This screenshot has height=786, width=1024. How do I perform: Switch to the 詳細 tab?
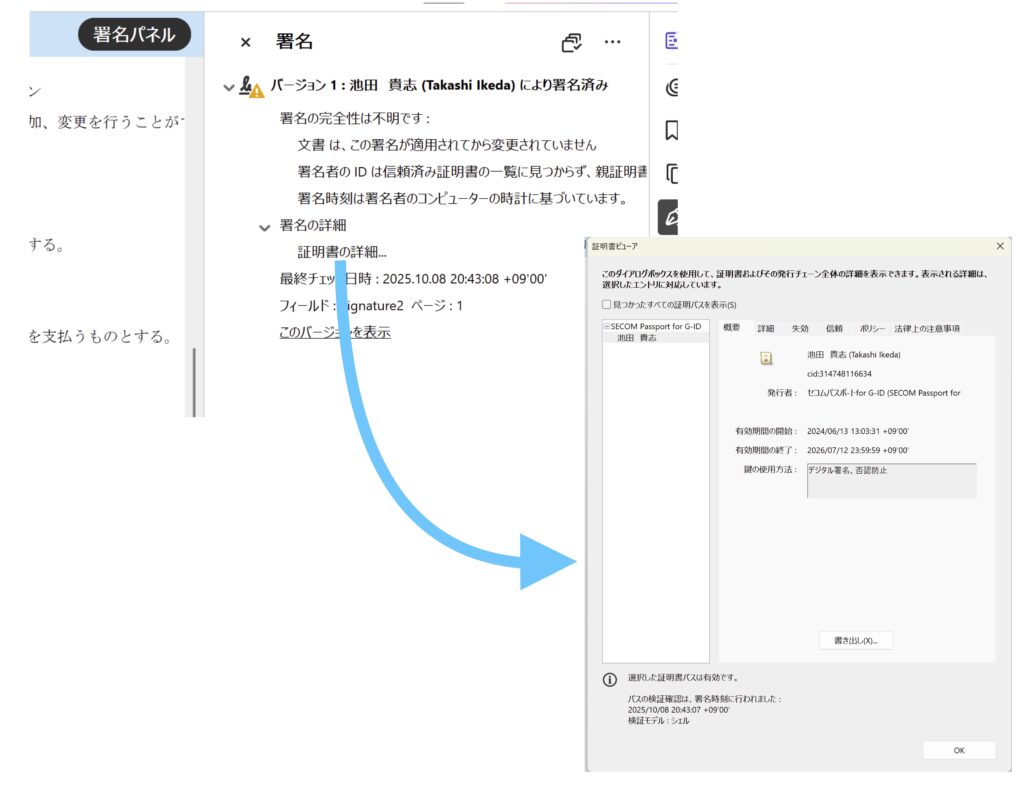pos(765,328)
